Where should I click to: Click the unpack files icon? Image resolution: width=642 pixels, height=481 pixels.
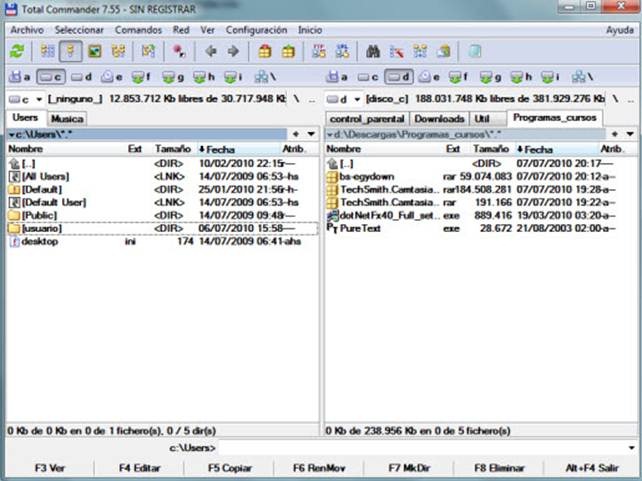pyautogui.click(x=288, y=51)
